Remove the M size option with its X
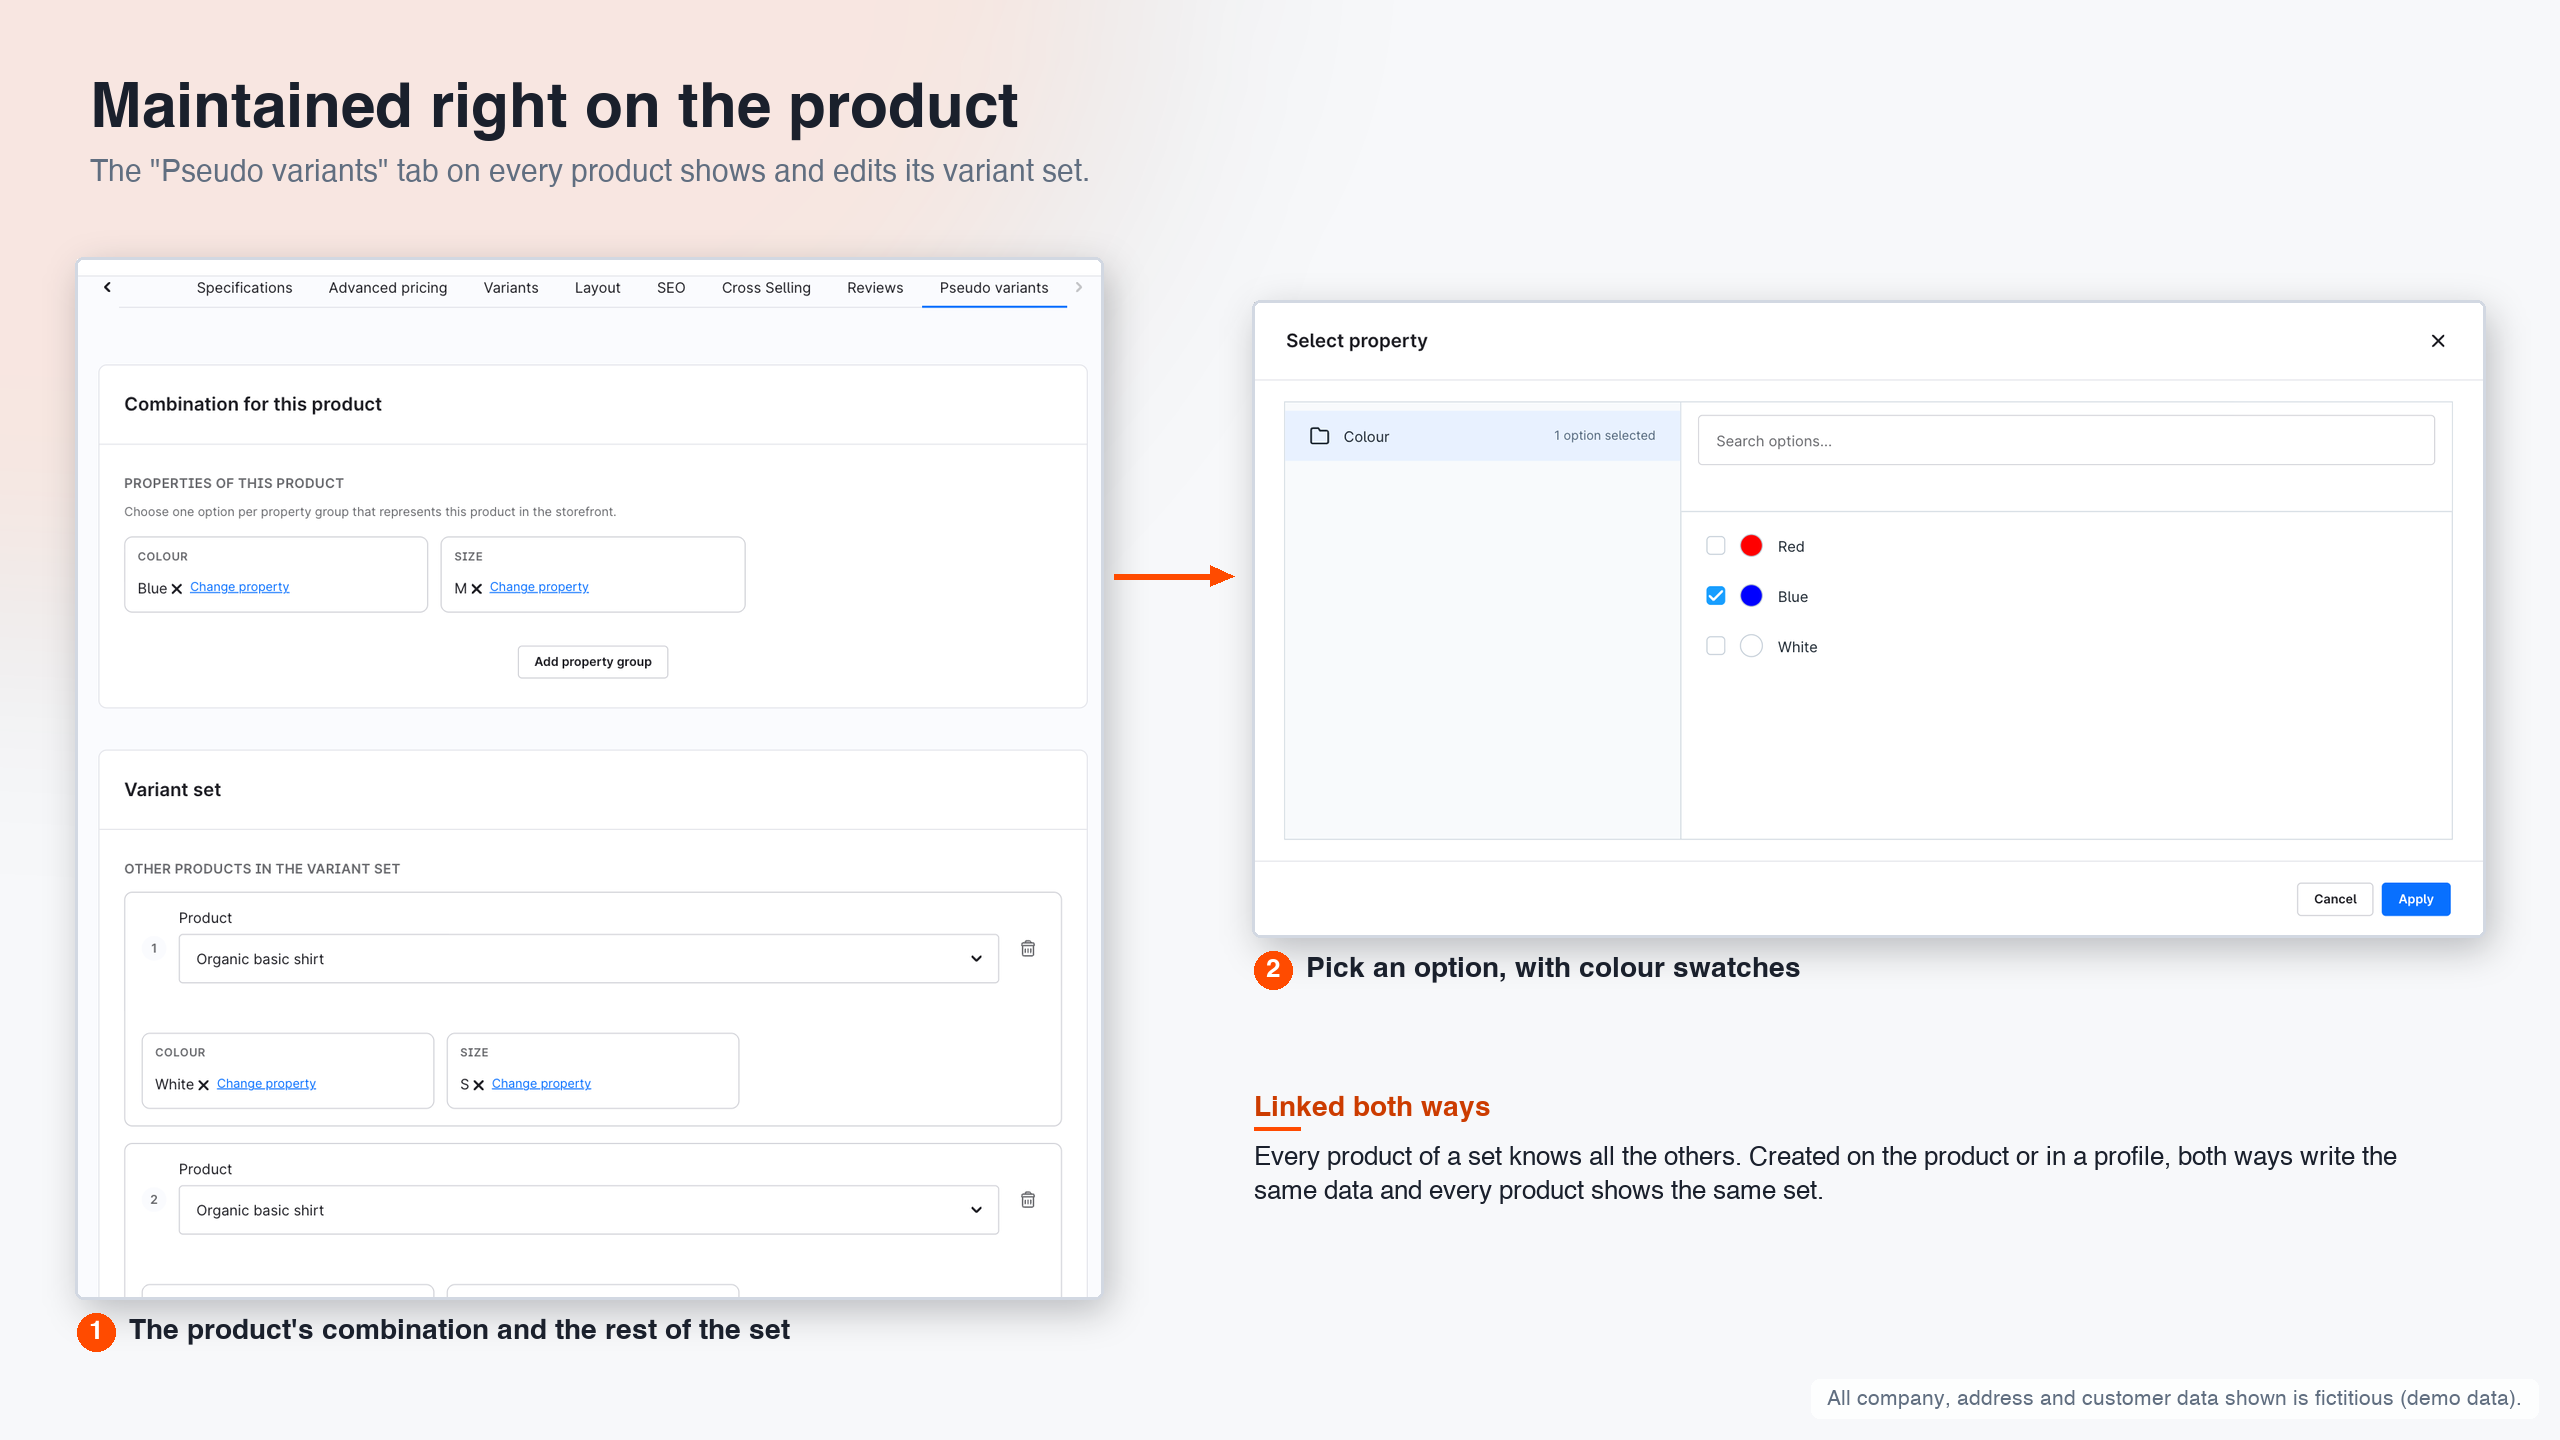 477,589
